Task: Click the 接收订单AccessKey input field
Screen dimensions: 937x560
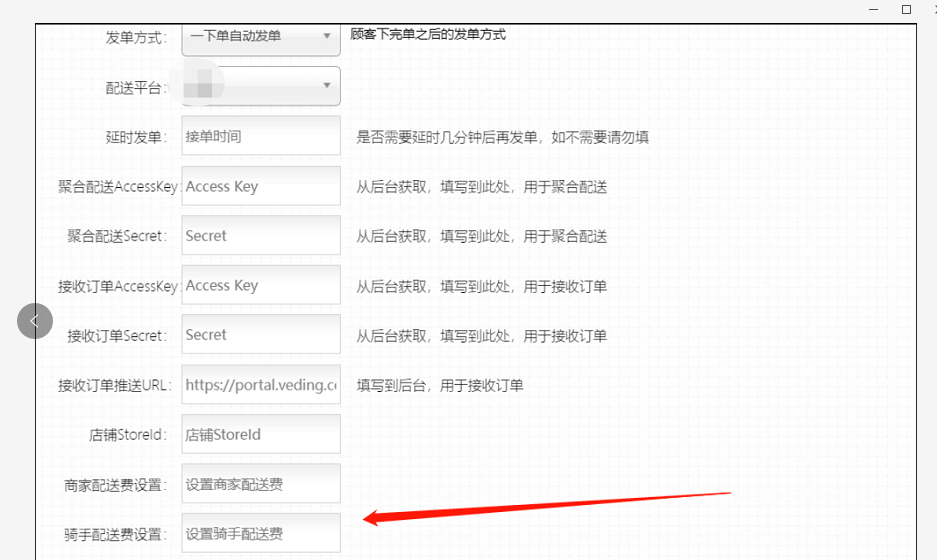Action: 260,286
